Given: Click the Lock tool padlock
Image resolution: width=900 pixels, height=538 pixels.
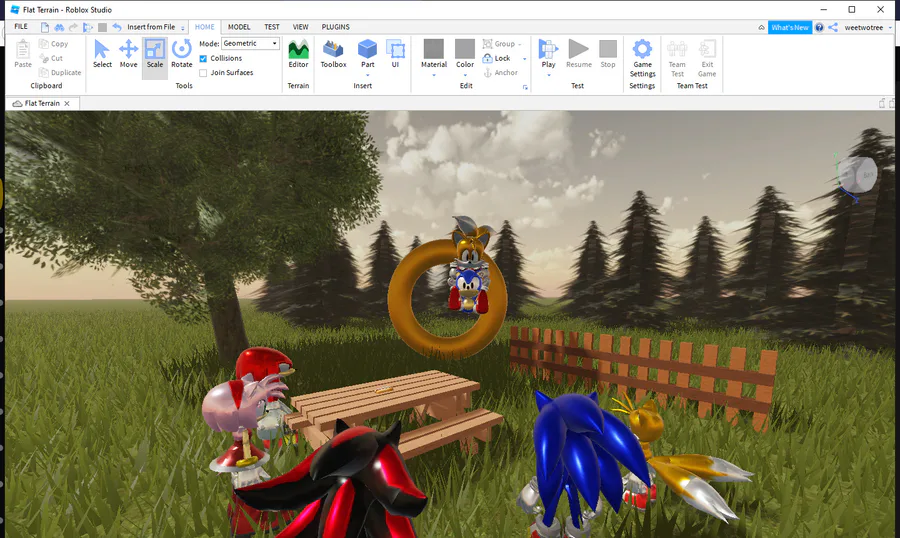Looking at the screenshot, I should pyautogui.click(x=487, y=58).
